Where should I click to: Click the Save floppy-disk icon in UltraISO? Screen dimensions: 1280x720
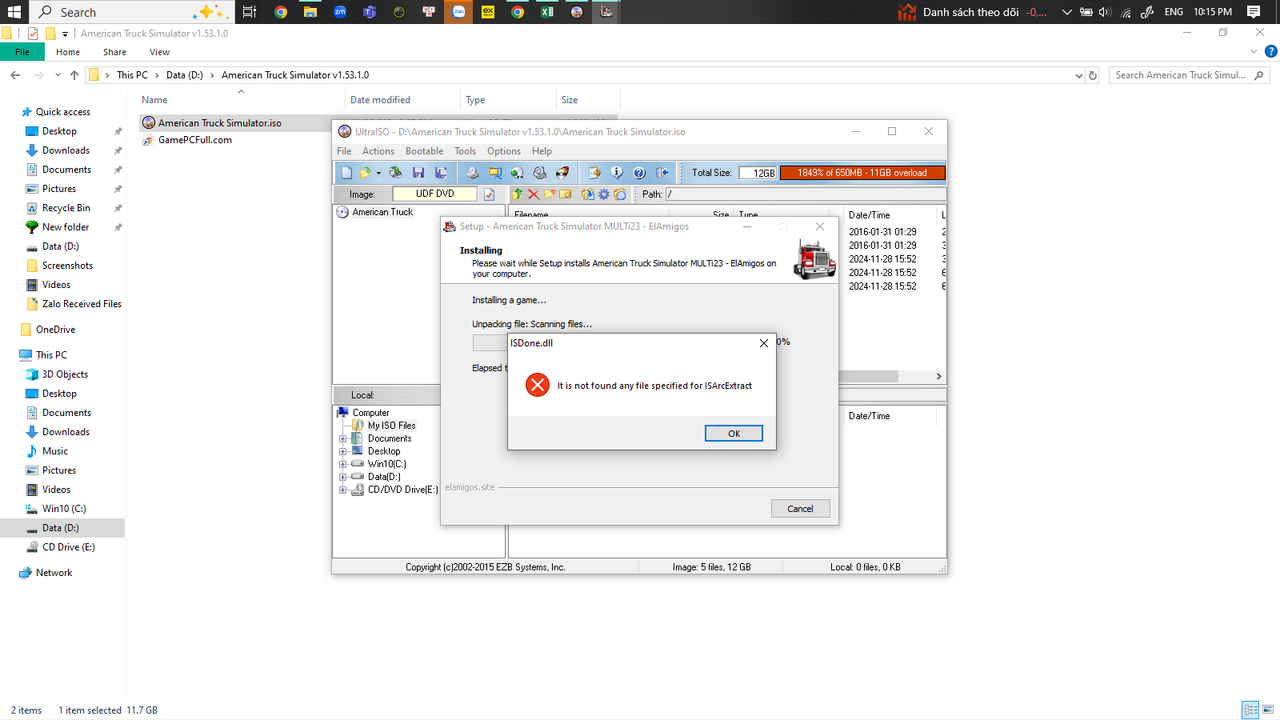(x=418, y=173)
